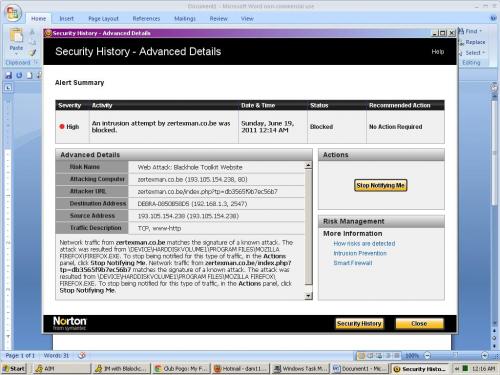Click the Undo icon in Word's quick toolbar
The image size is (500, 375).
point(19,75)
